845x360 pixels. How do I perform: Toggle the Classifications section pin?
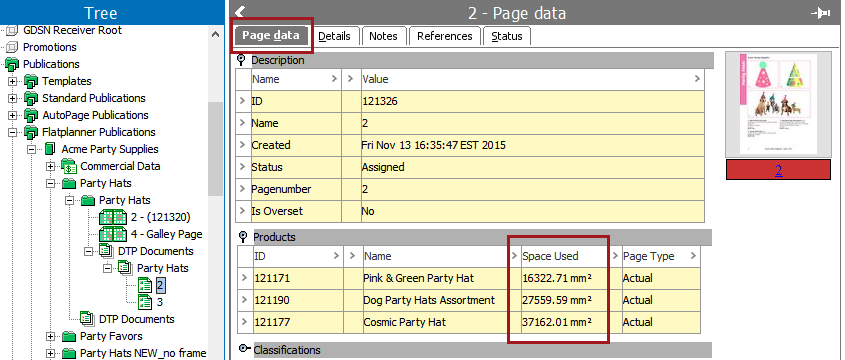coord(244,350)
